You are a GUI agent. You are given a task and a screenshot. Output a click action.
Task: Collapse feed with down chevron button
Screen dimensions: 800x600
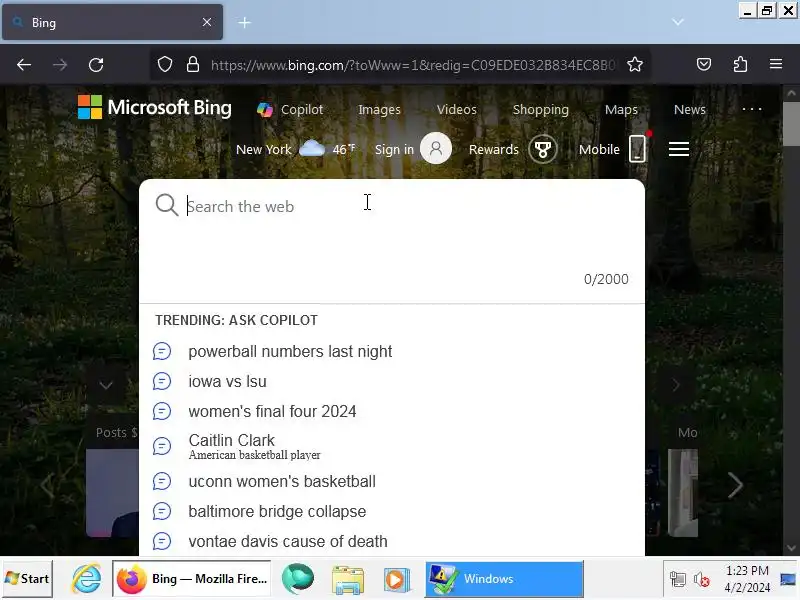pos(106,385)
